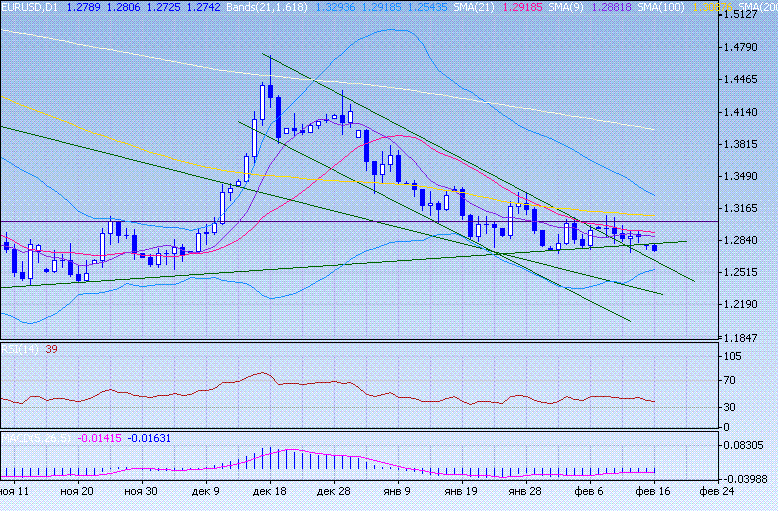This screenshot has height=511, width=778.
Task: Click the last candlestick on the chart
Action: 655,247
